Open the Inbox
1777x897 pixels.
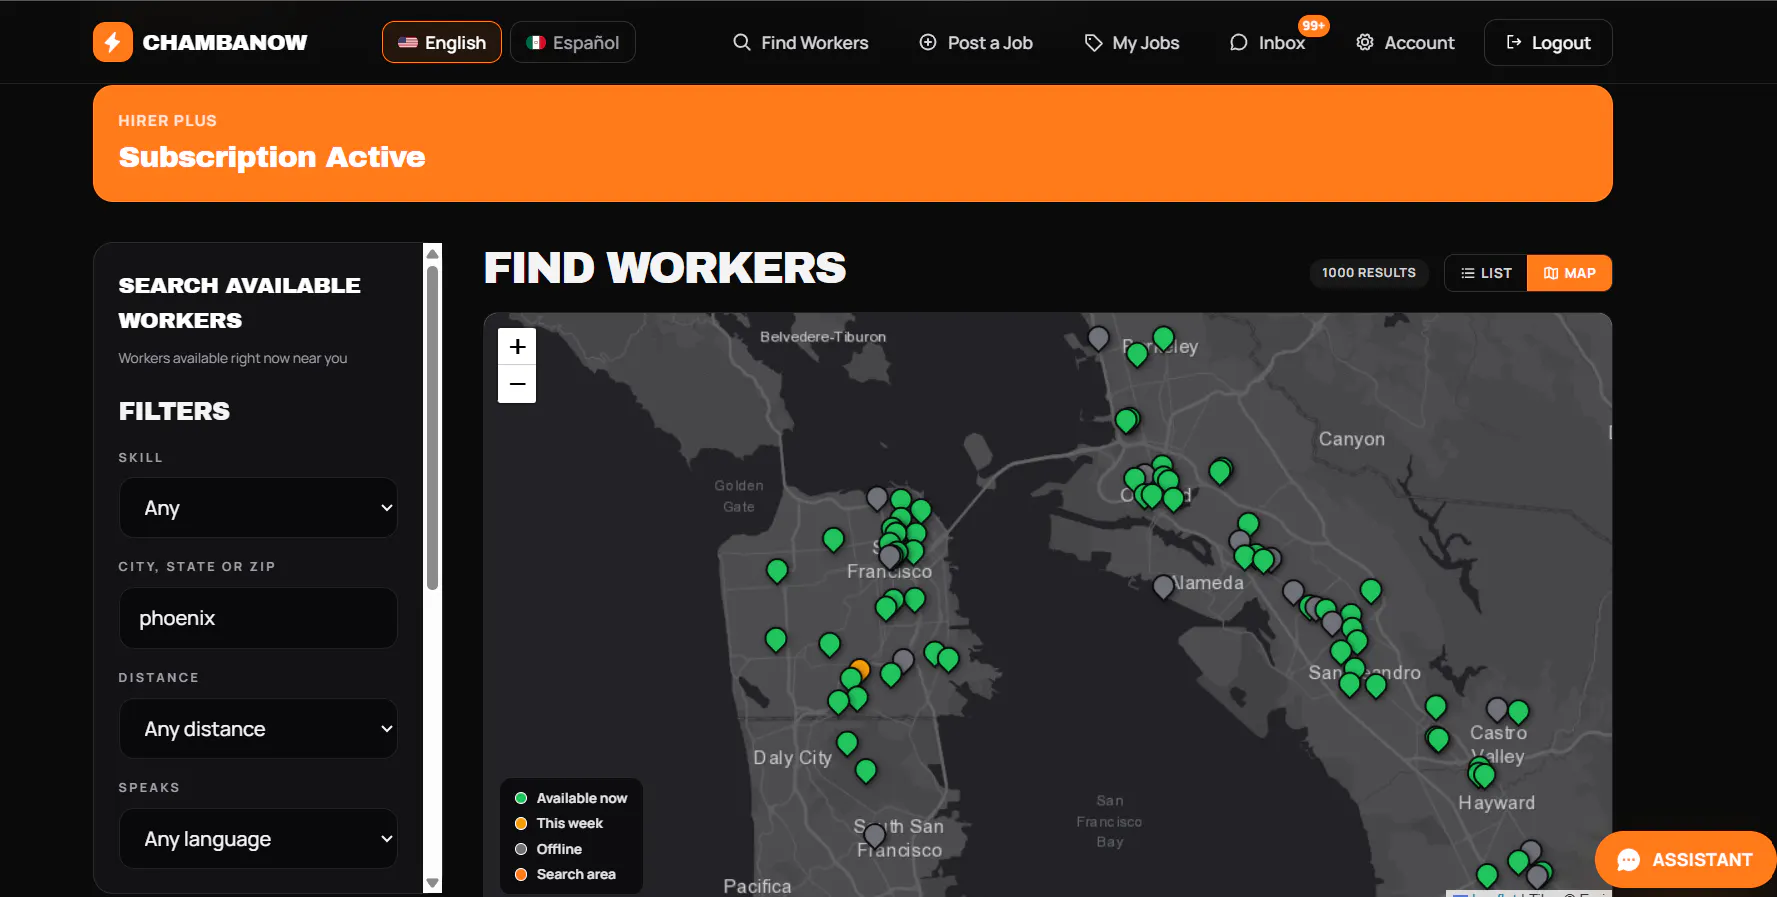[1268, 42]
